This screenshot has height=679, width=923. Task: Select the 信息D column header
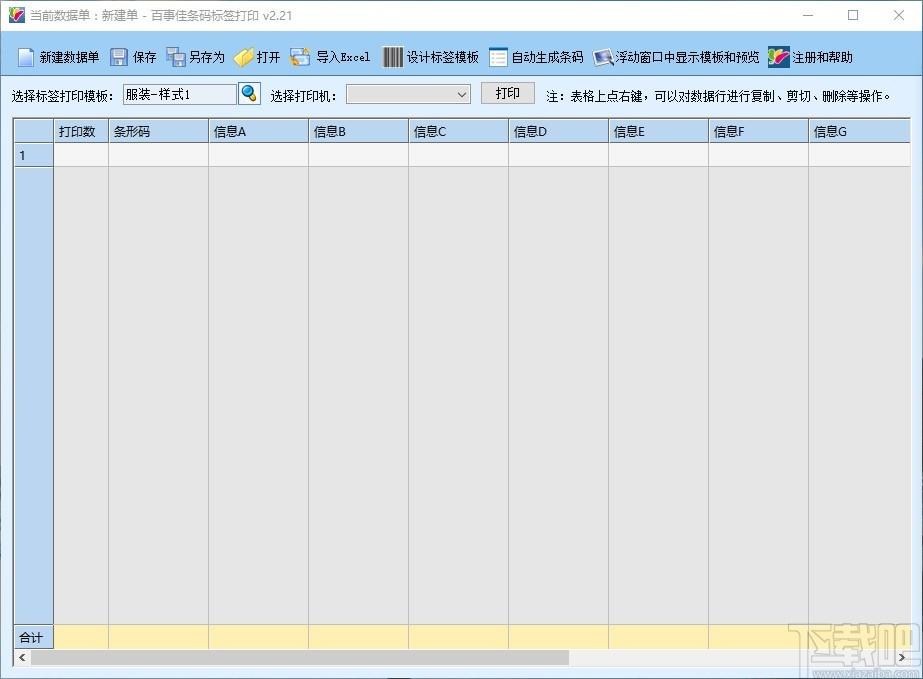pyautogui.click(x=559, y=131)
